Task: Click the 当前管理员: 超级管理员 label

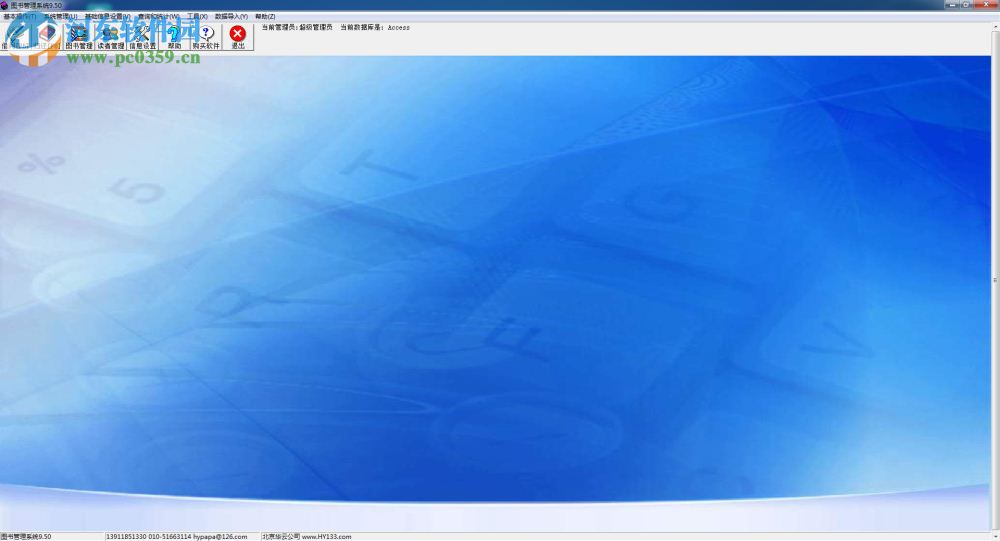Action: (297, 27)
